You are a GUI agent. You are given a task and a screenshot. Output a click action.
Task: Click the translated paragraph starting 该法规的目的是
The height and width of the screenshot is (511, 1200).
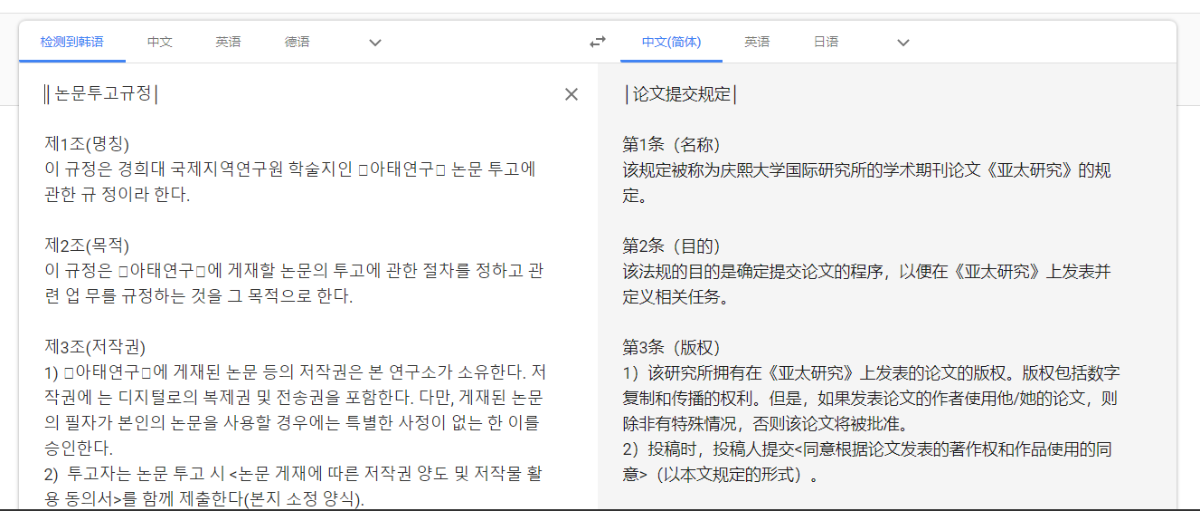(866, 284)
